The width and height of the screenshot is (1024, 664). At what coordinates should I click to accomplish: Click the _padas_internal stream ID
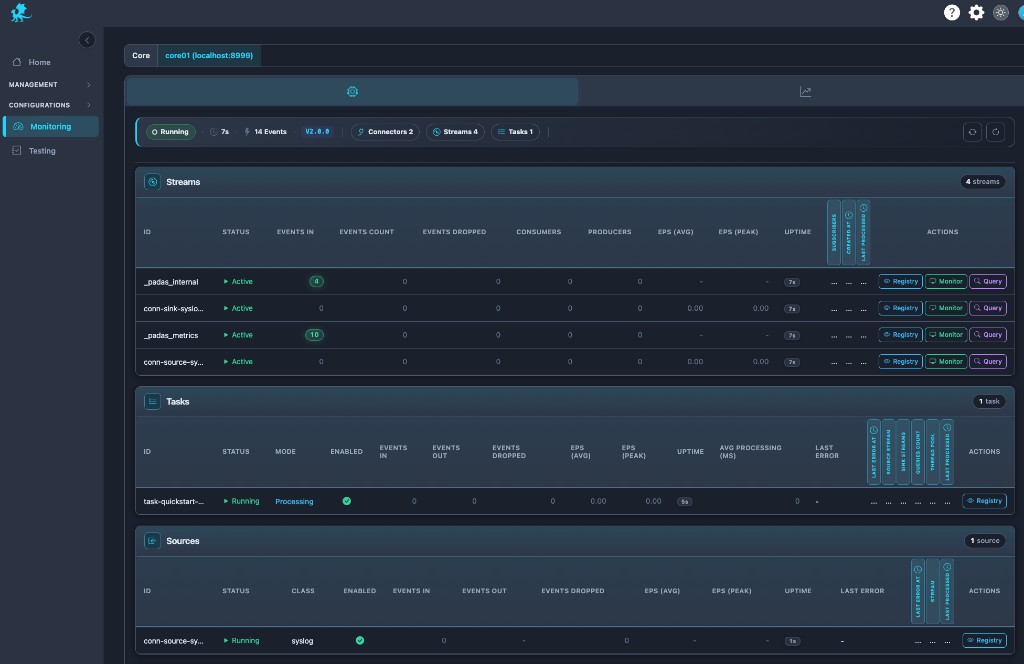171,282
